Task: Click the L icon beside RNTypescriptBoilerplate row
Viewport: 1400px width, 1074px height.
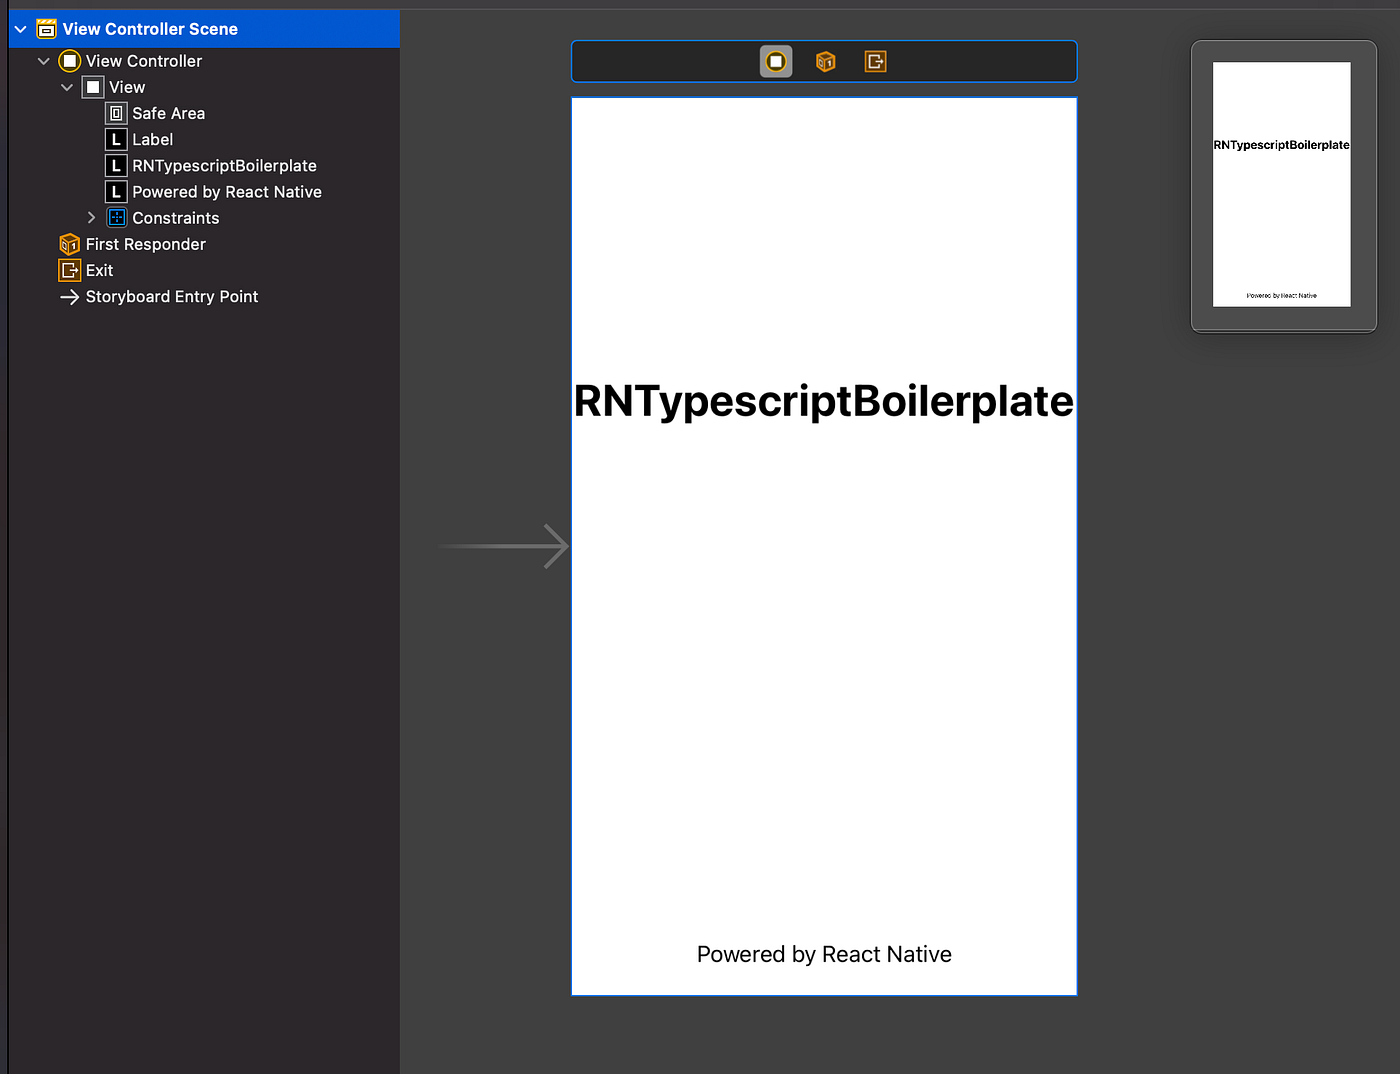Action: pyautogui.click(x=116, y=166)
